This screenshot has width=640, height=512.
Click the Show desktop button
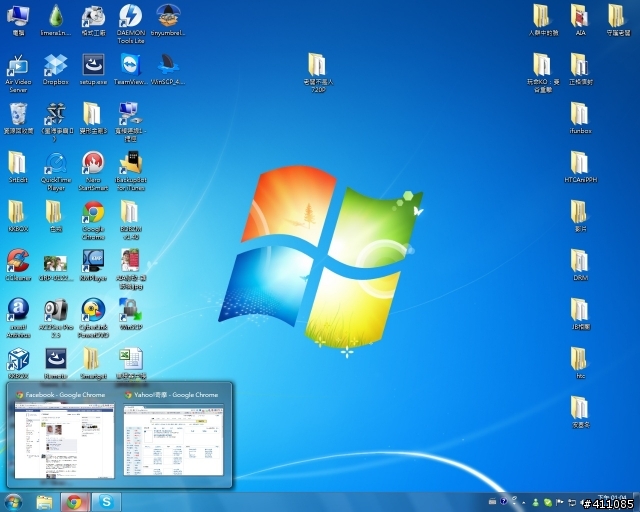click(636, 502)
